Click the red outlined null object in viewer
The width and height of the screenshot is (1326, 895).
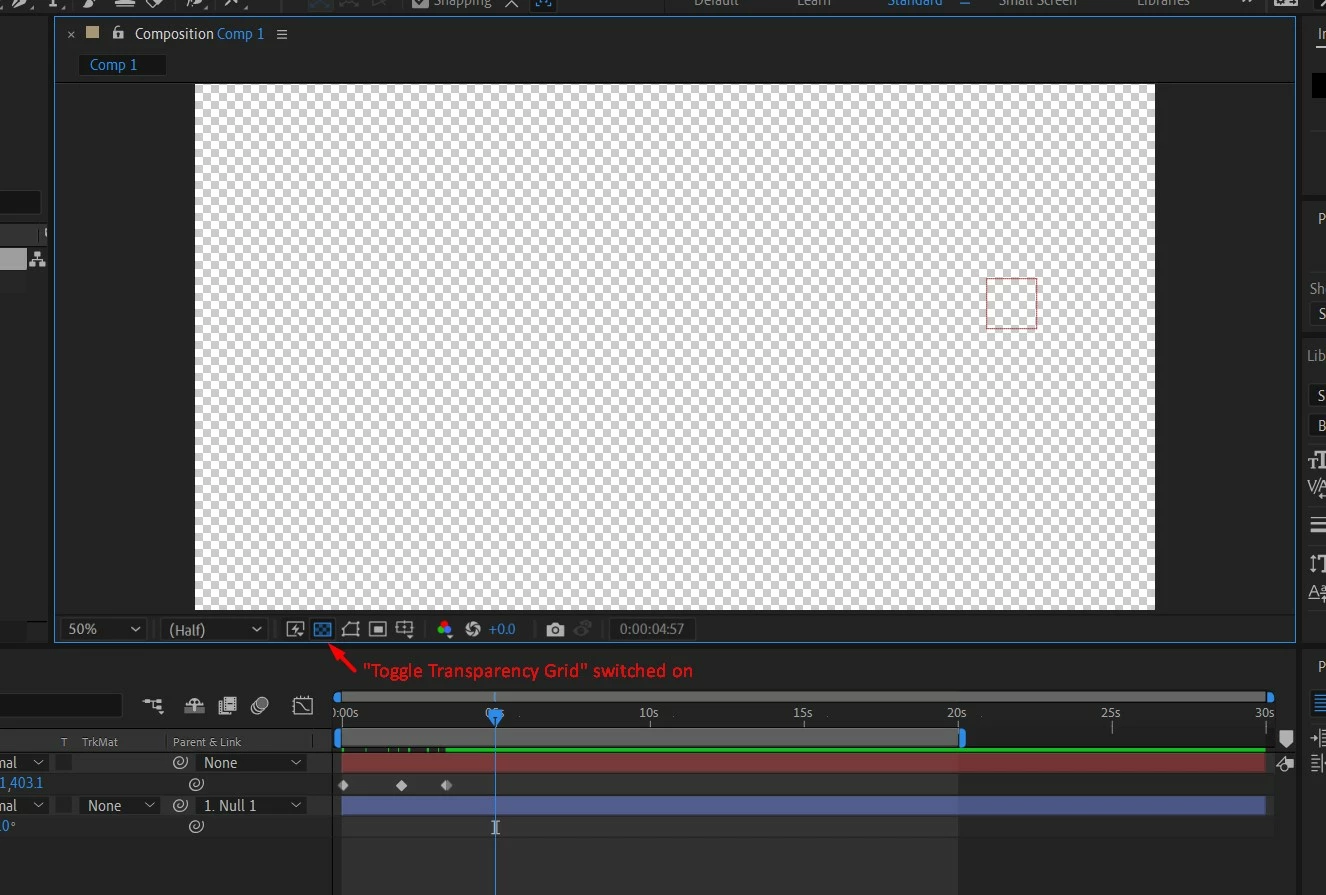pyautogui.click(x=1011, y=303)
